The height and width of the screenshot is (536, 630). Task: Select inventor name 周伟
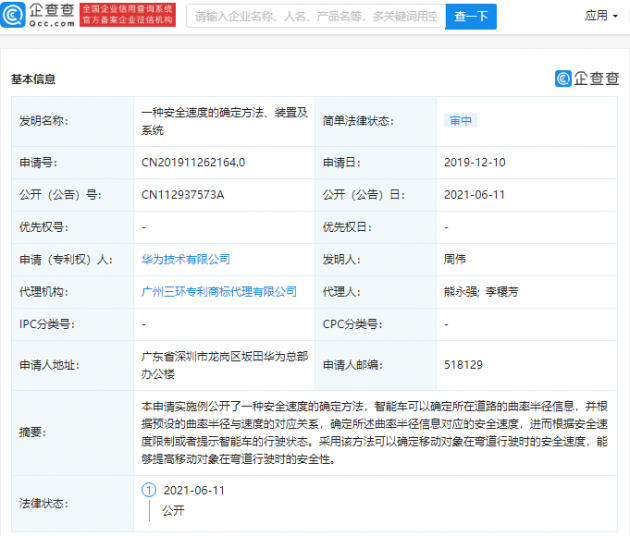click(x=454, y=260)
